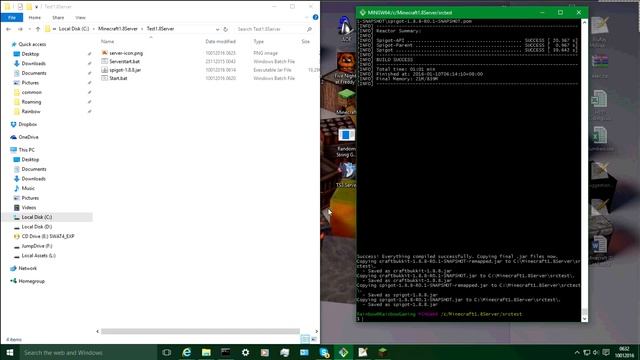The height and width of the screenshot is (360, 640).
Task: Open Skype from taskbar
Action: click(324, 352)
